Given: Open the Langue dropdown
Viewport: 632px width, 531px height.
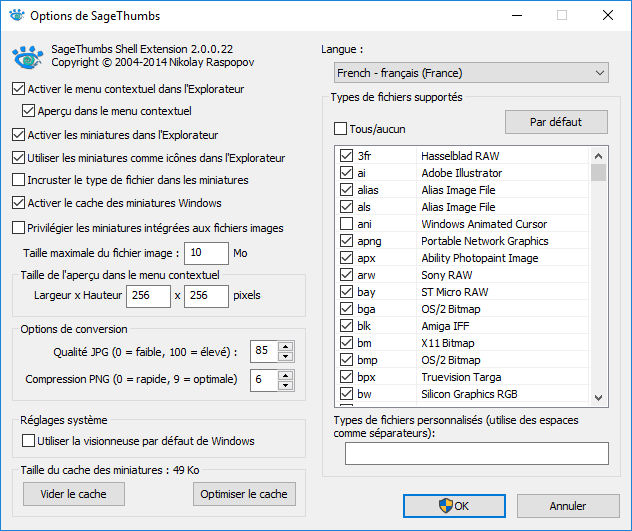Looking at the screenshot, I should pyautogui.click(x=471, y=73).
